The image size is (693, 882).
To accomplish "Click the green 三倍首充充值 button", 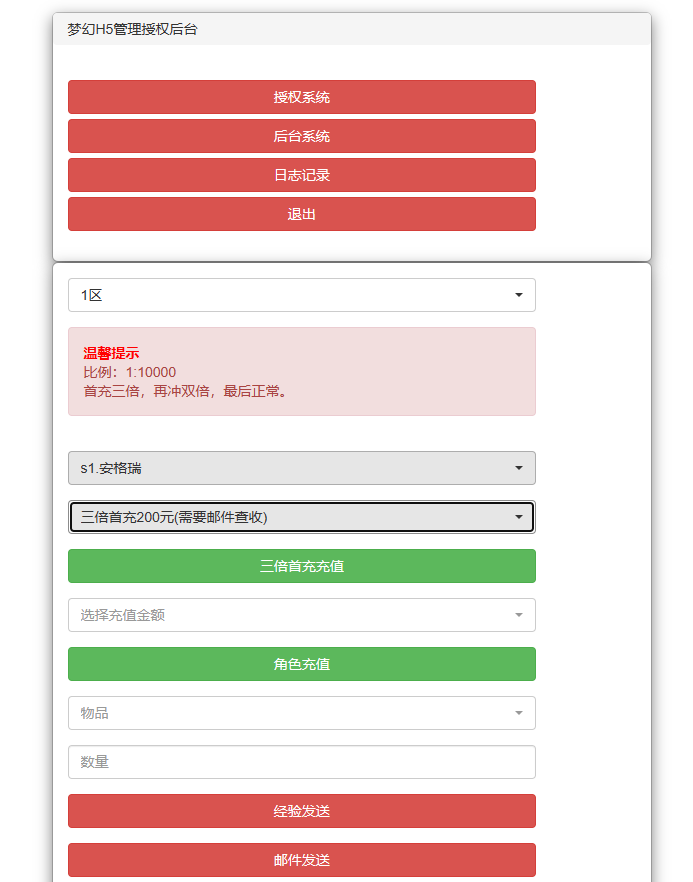I will coord(301,566).
